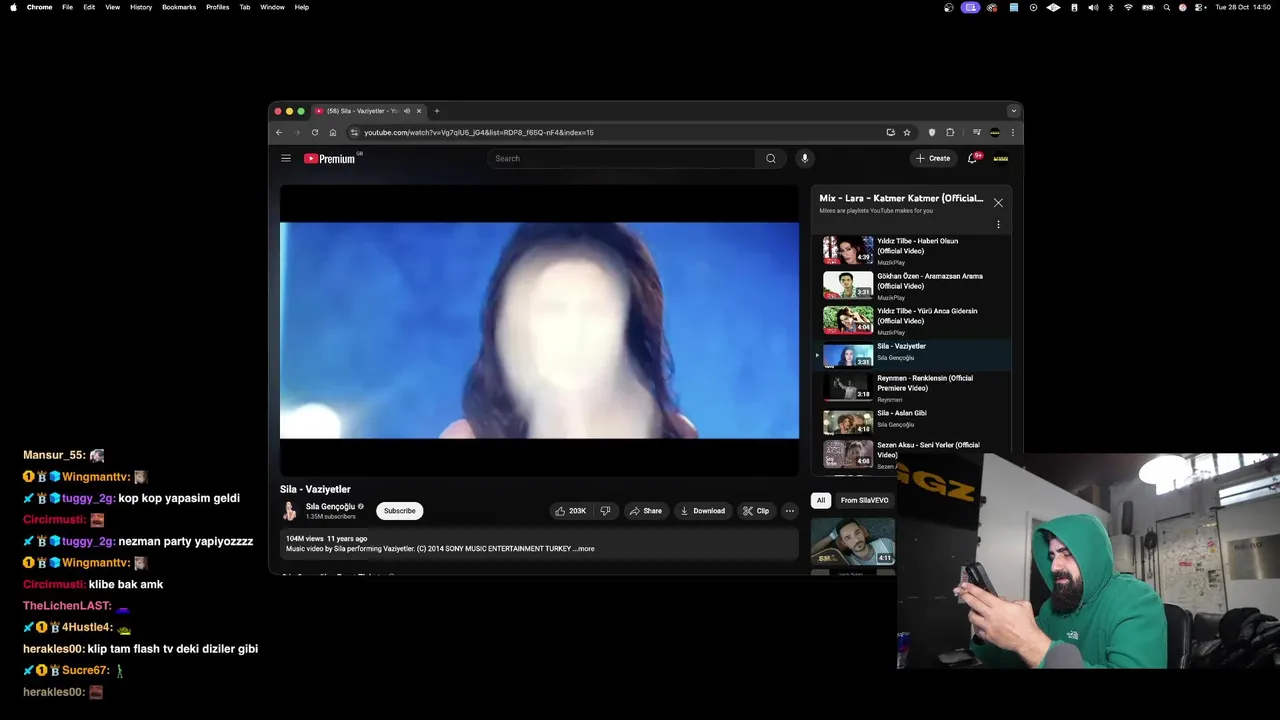Open the 4:11 recommended video thumbnail
This screenshot has width=1280, height=720.
[x=852, y=541]
